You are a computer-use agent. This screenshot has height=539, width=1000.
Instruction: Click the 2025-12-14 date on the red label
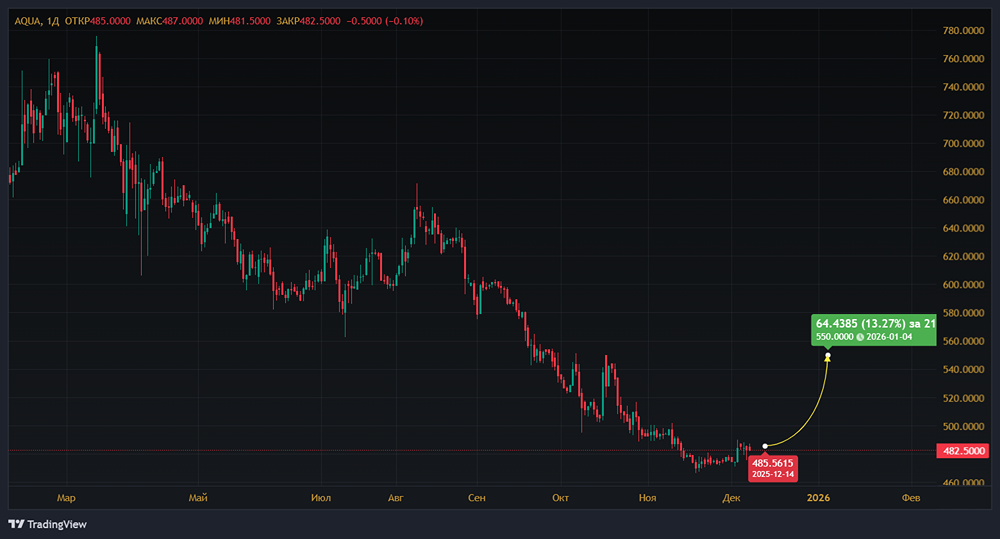[772, 475]
